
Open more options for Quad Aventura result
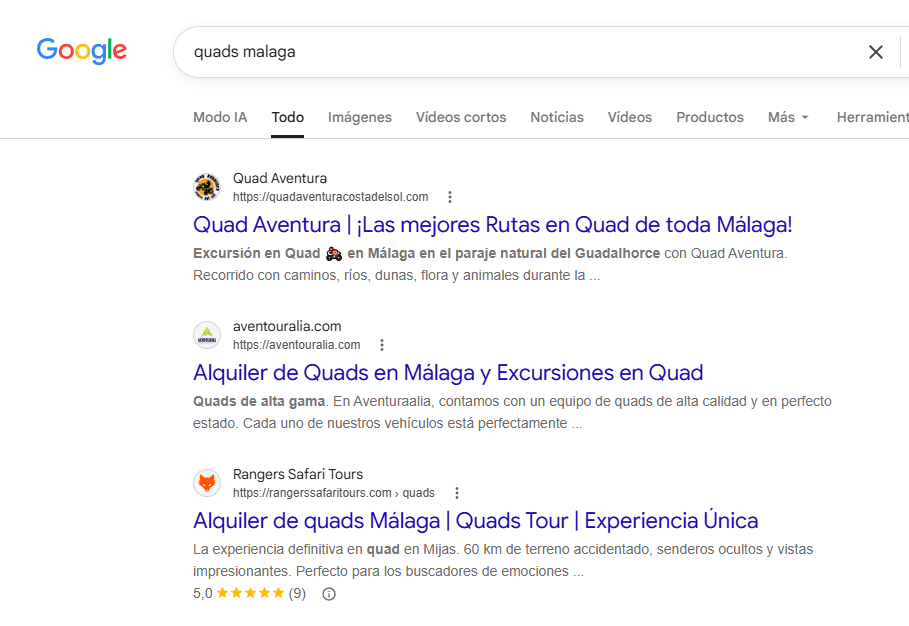[450, 197]
